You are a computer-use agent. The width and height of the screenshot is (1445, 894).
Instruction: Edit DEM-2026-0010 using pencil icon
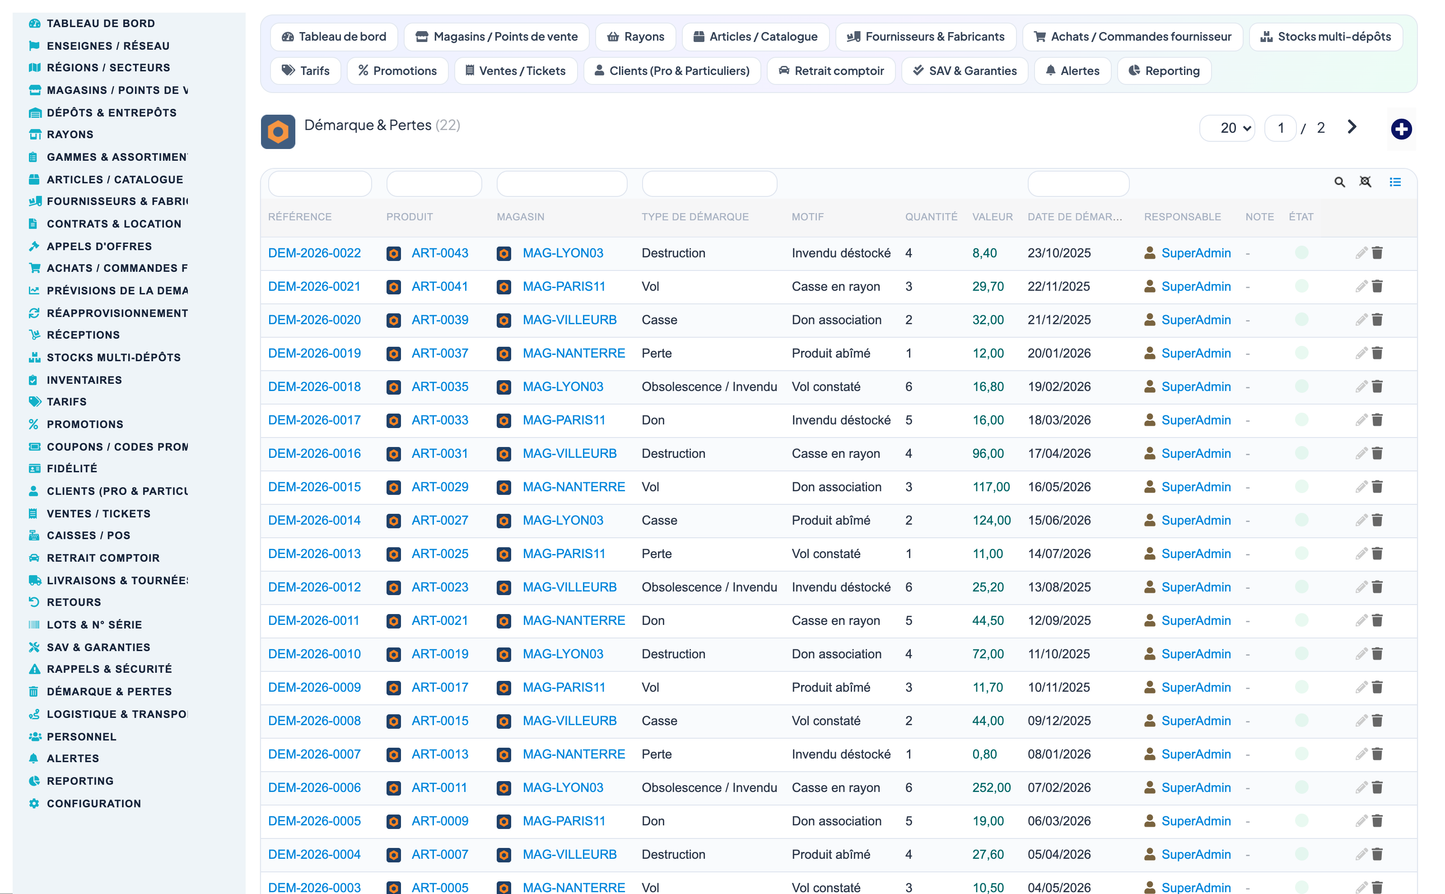(x=1361, y=654)
